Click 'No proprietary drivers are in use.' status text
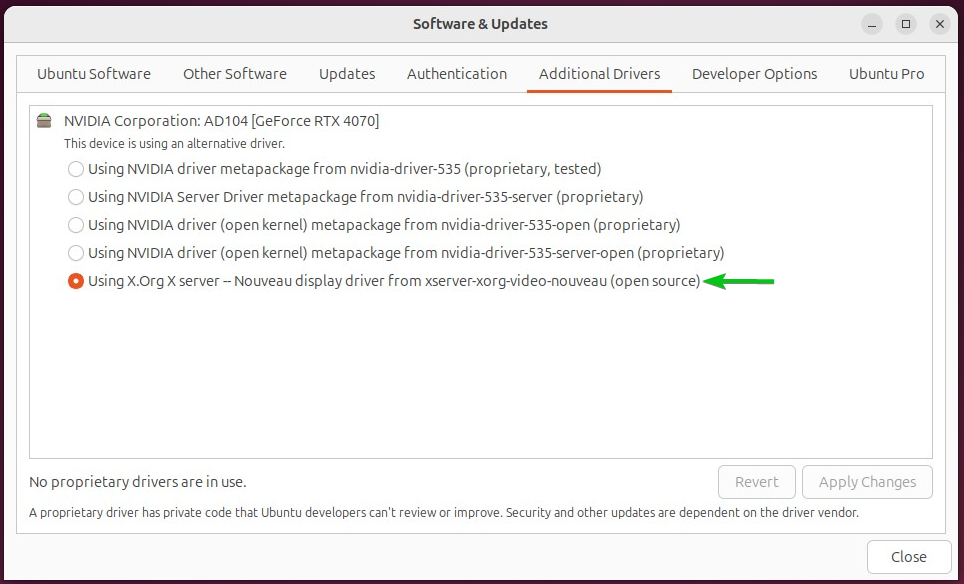Image resolution: width=964 pixels, height=584 pixels. coord(138,482)
